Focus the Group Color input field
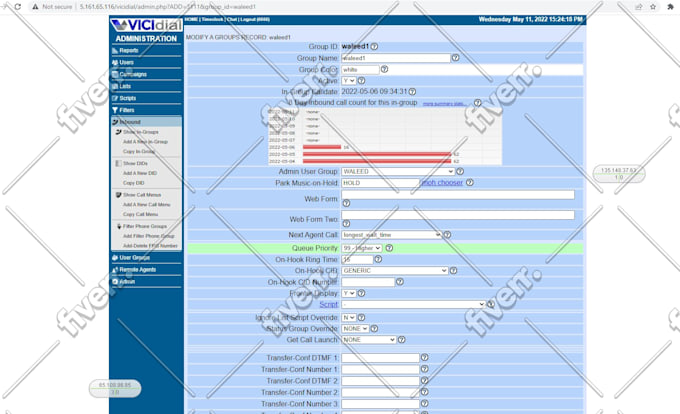Image resolution: width=680 pixels, height=414 pixels. (360, 70)
